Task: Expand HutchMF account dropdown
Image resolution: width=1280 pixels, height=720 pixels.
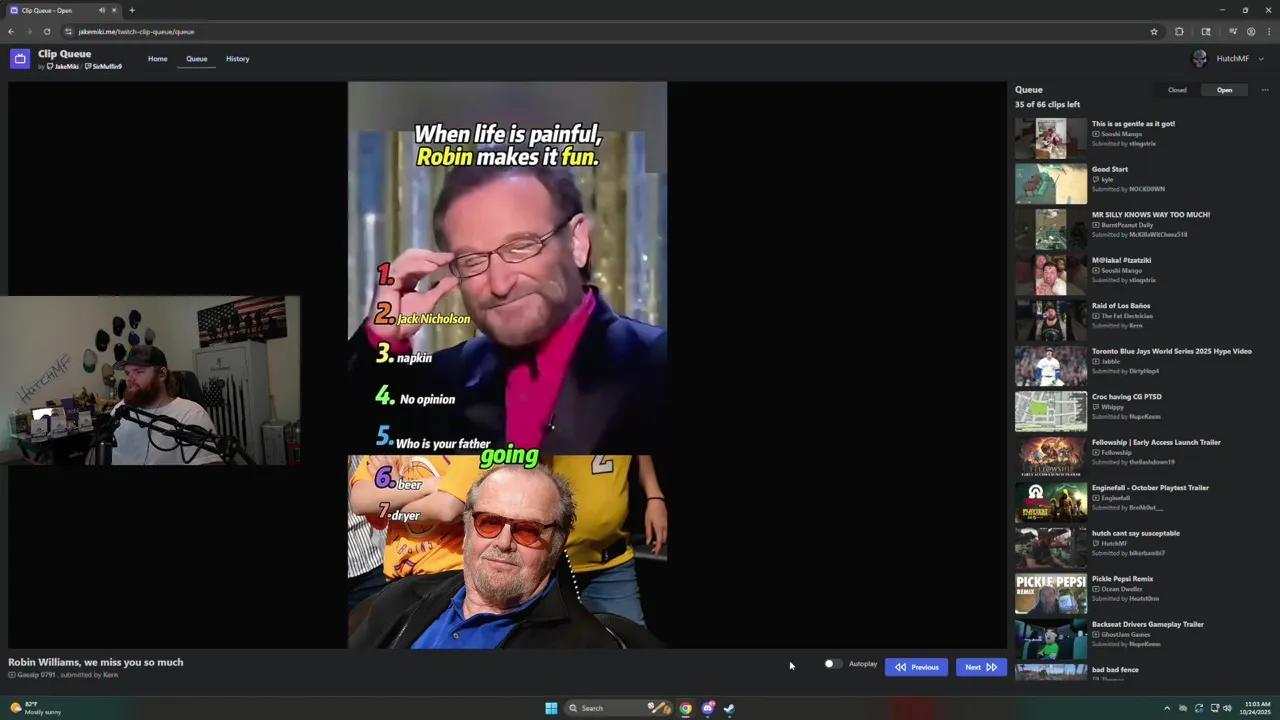Action: point(1261,59)
